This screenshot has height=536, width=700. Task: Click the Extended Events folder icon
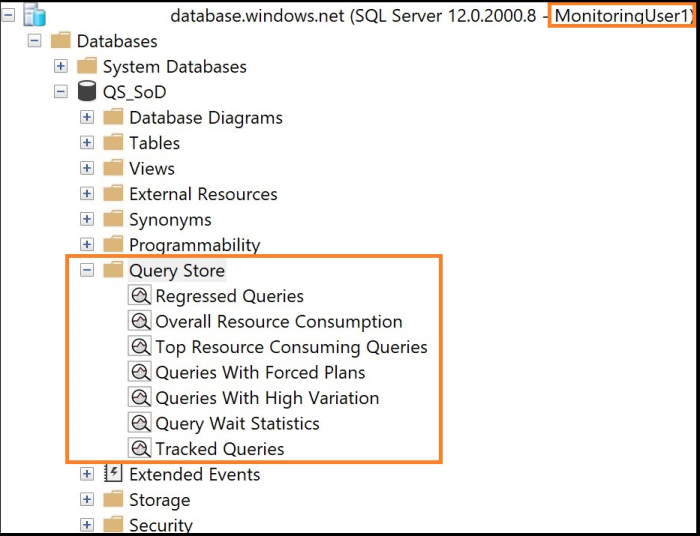coord(113,474)
